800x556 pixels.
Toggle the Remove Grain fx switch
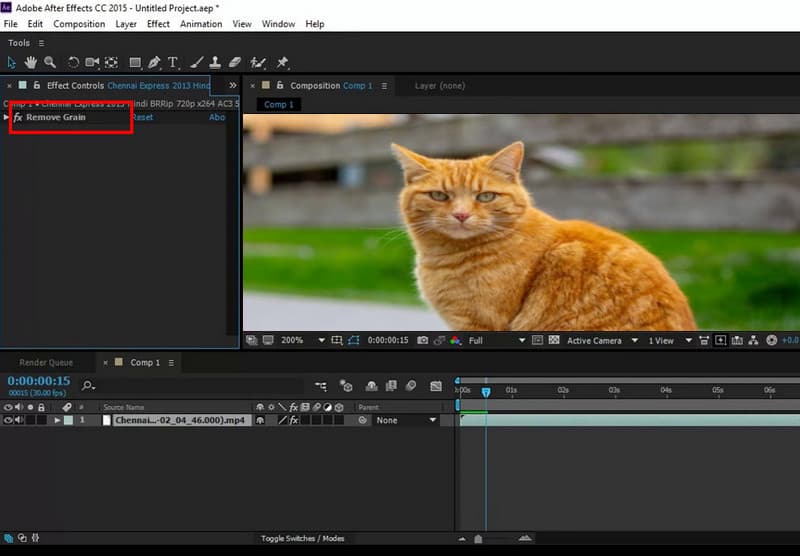pyautogui.click(x=18, y=117)
